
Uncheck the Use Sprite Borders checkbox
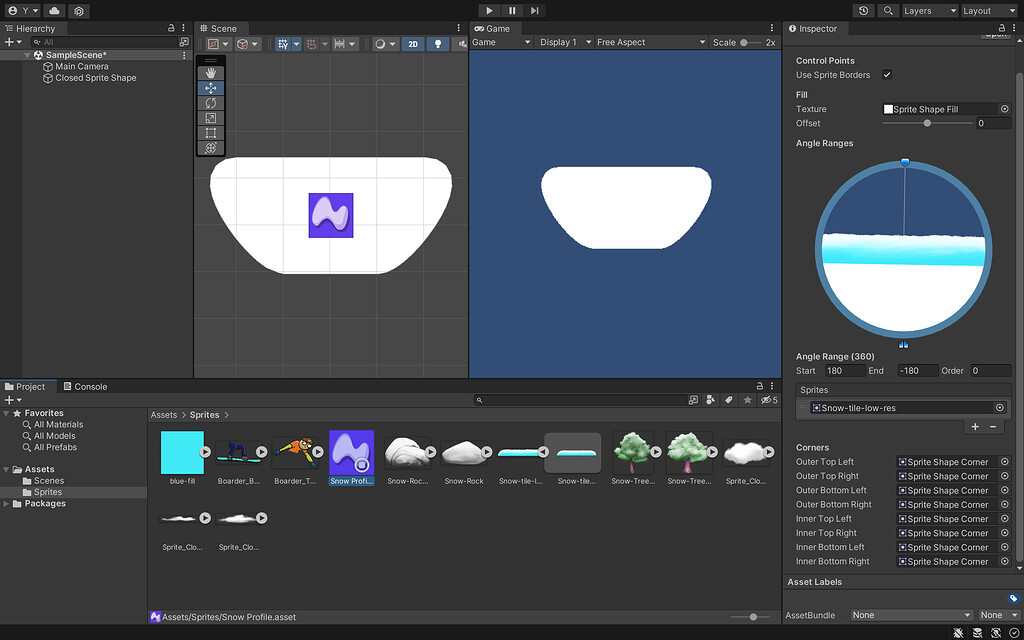[886, 74]
